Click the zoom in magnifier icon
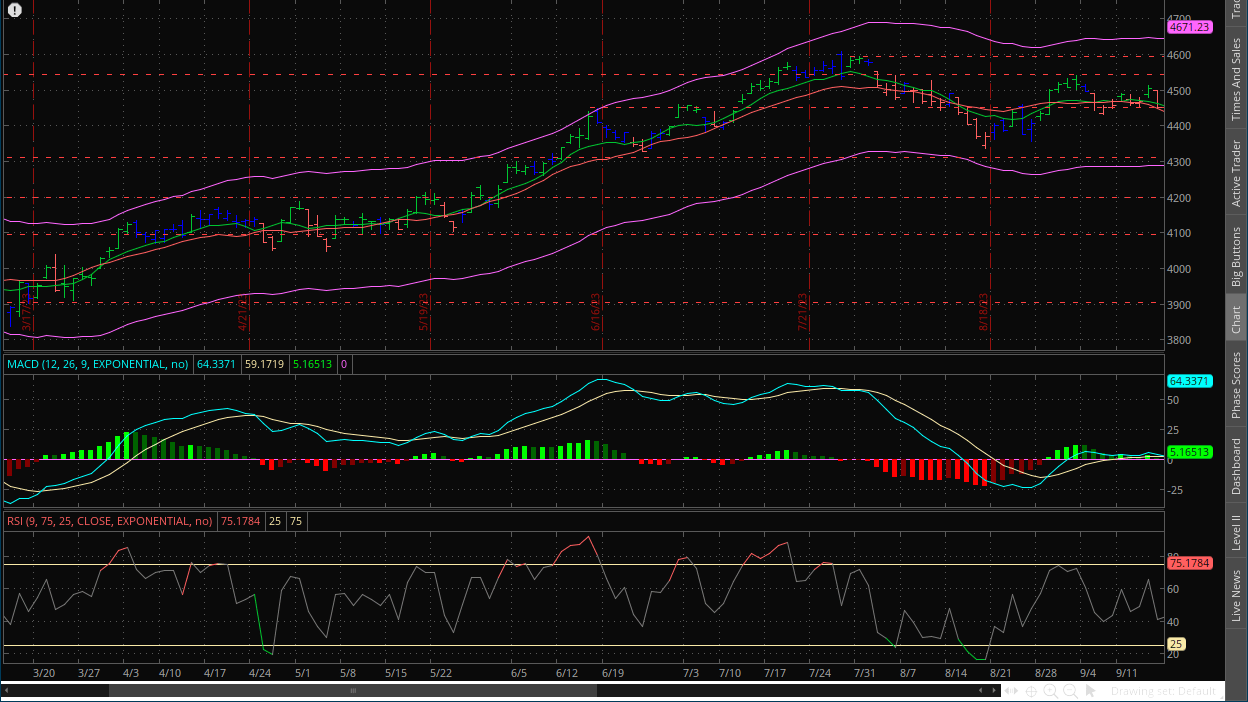Image resolution: width=1248 pixels, height=702 pixels. point(1051,690)
